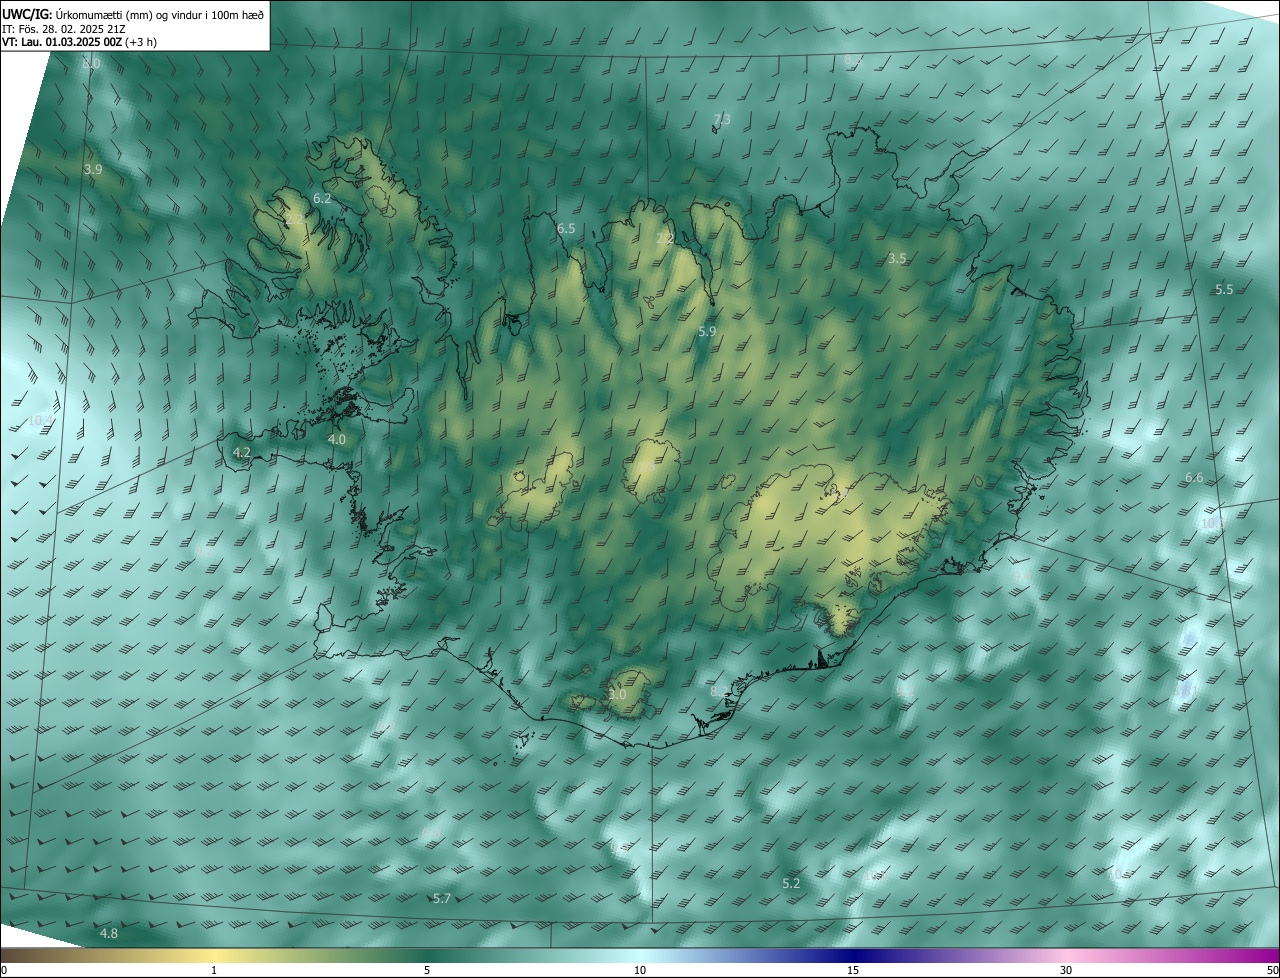Click the 5.5 value label on the map

(1224, 289)
